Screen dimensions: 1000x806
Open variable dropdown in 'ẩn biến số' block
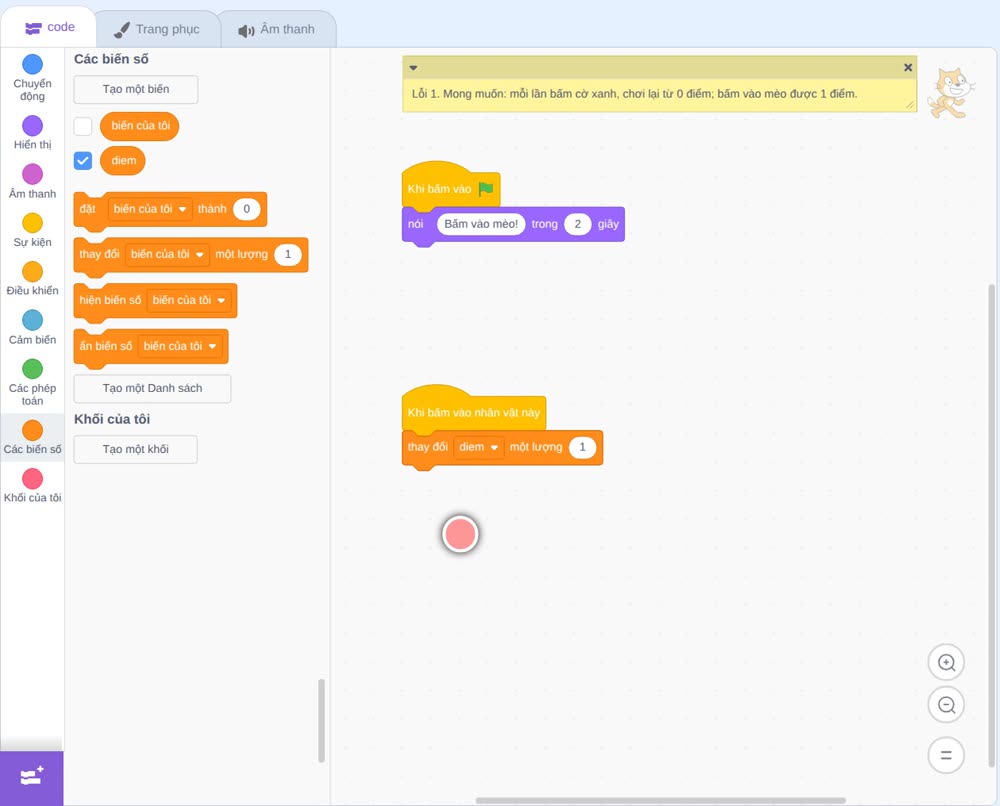(180, 346)
